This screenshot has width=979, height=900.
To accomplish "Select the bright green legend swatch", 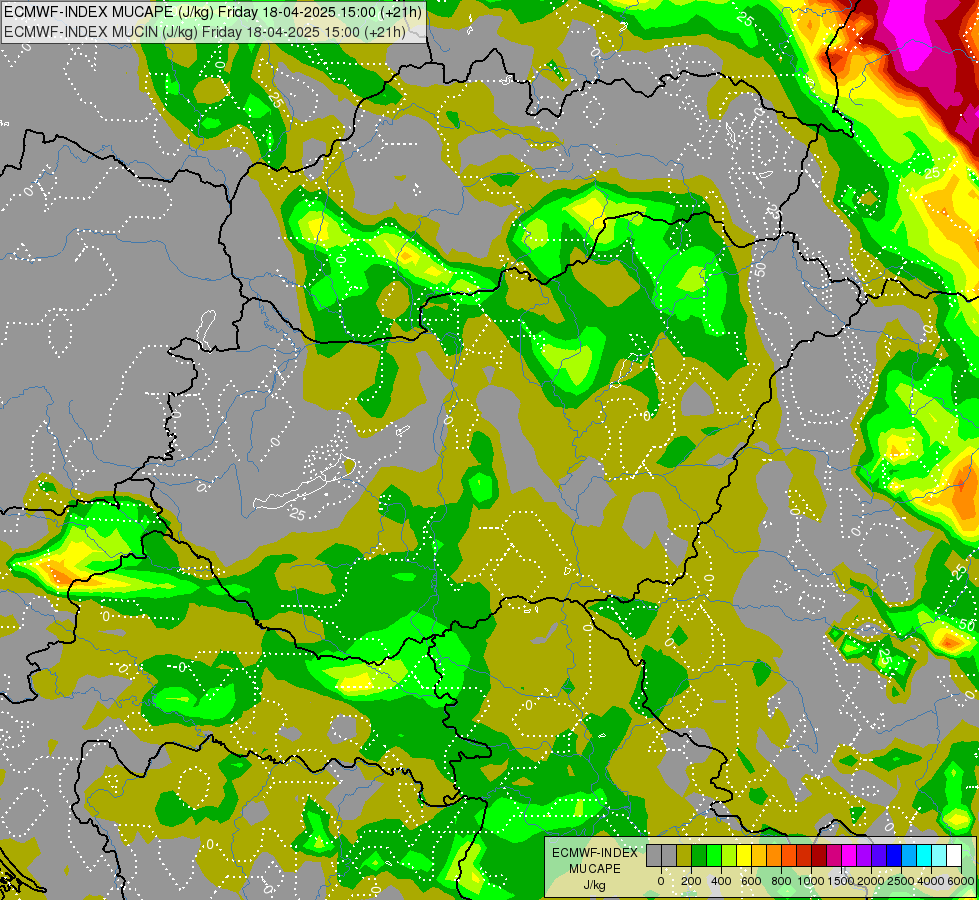I will [714, 856].
